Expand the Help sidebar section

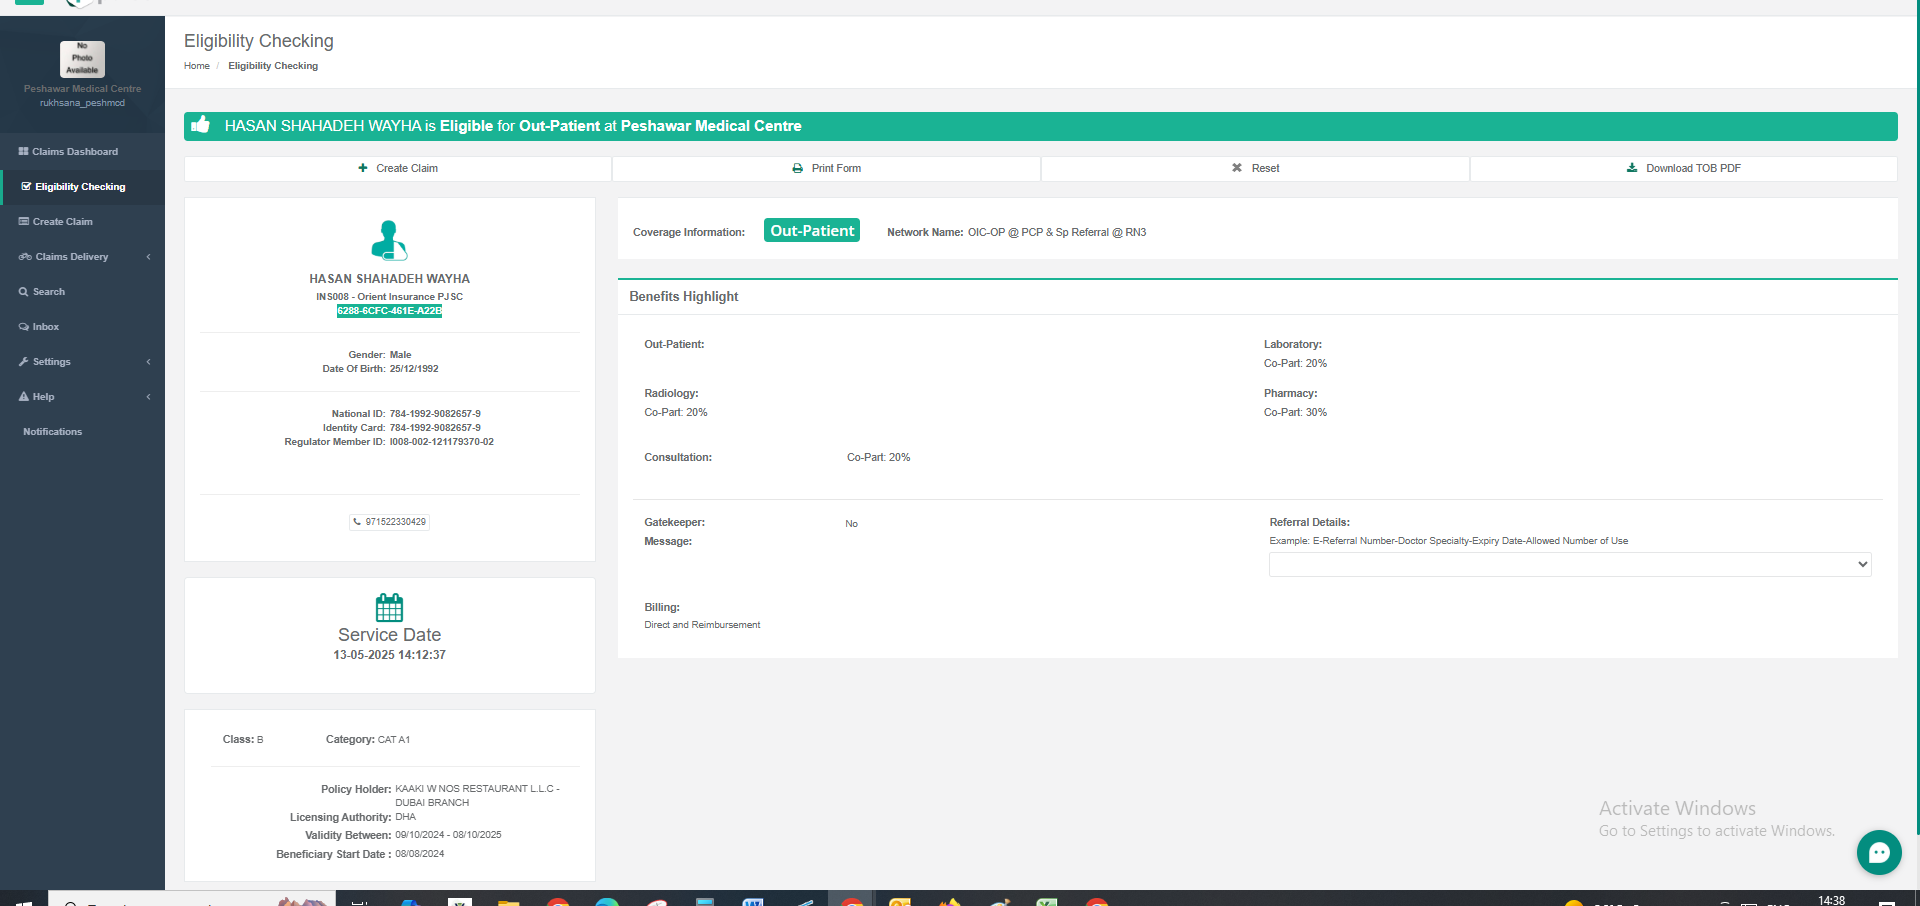[x=82, y=397]
